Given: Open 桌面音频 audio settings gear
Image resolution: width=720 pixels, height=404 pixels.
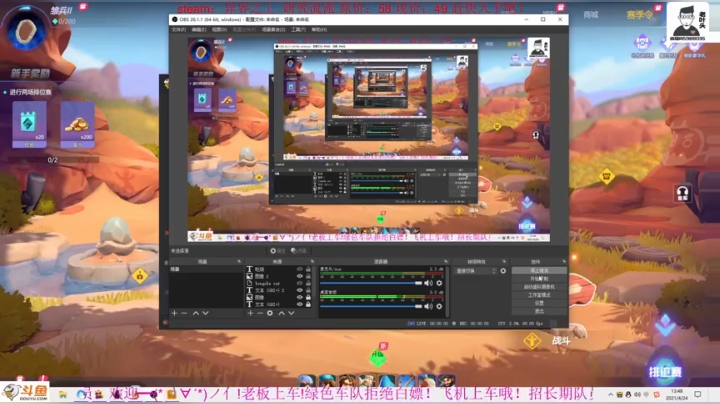Looking at the screenshot, I should pyautogui.click(x=439, y=306).
